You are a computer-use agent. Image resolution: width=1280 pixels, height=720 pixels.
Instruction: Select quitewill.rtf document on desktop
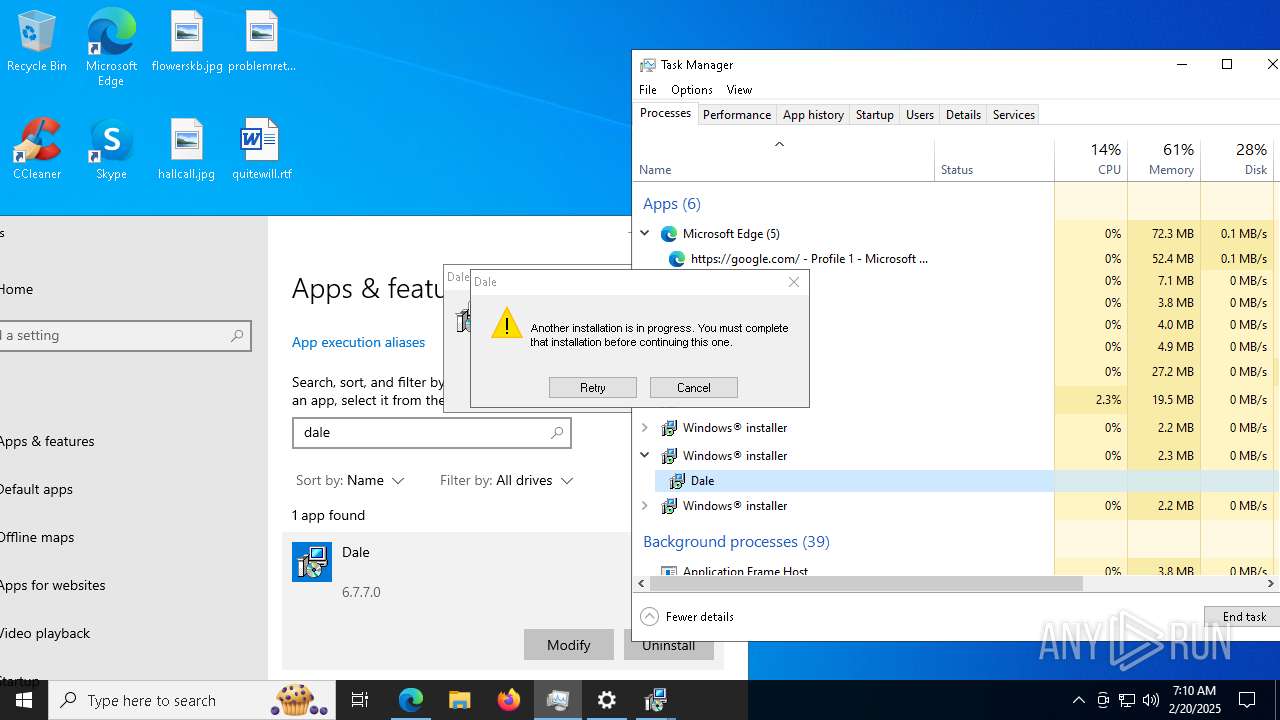coord(262,149)
